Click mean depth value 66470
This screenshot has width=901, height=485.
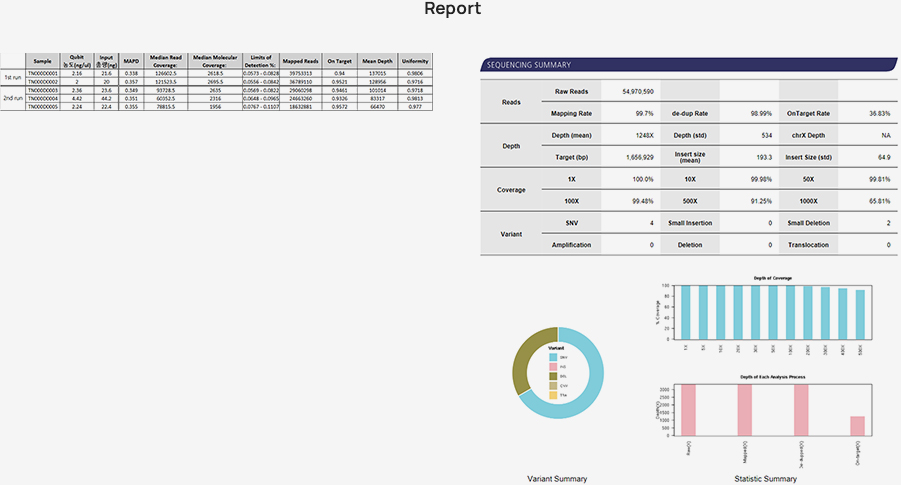pos(378,107)
